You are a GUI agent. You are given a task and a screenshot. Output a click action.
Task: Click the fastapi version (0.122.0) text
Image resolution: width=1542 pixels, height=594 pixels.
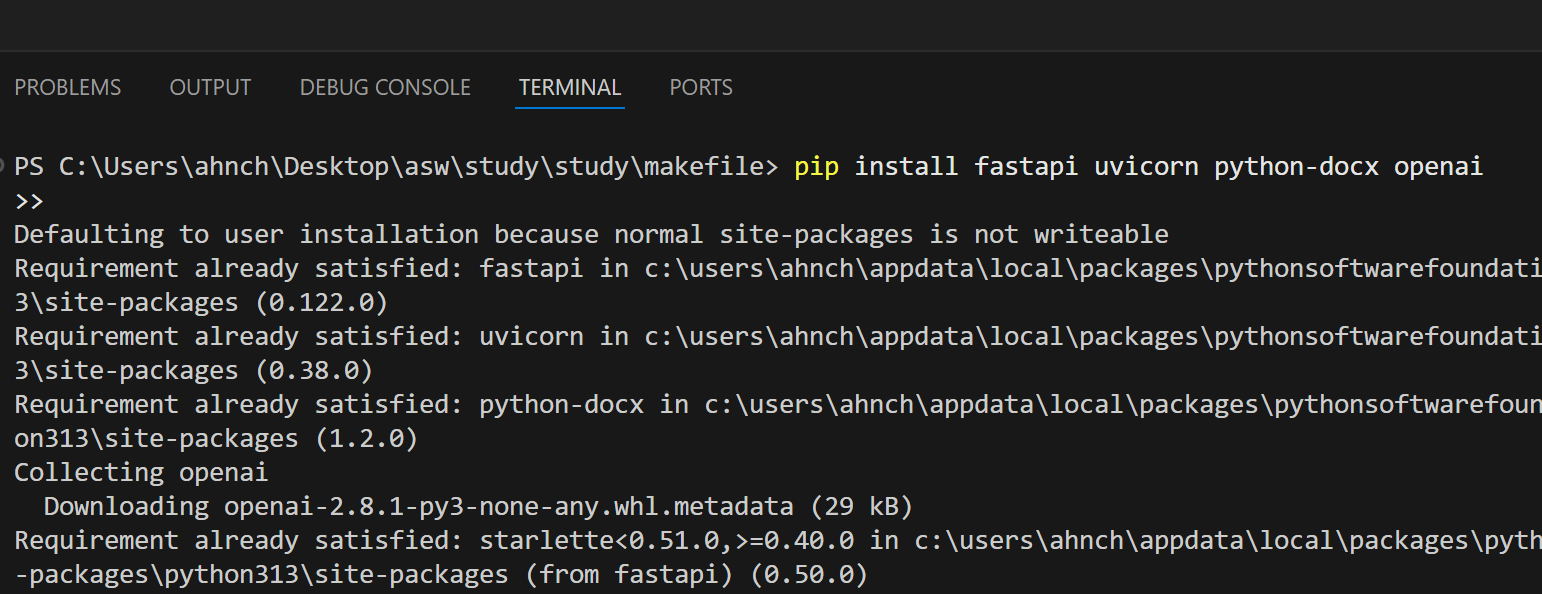(x=321, y=303)
